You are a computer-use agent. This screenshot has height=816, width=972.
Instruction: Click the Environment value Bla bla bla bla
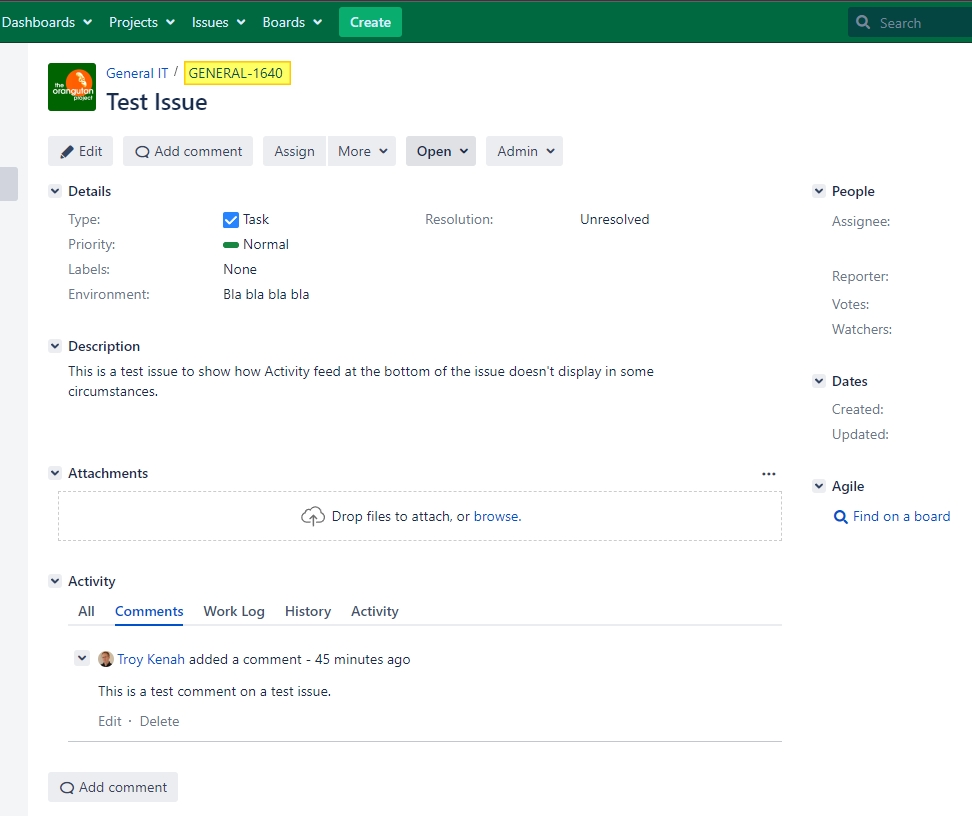click(x=266, y=295)
